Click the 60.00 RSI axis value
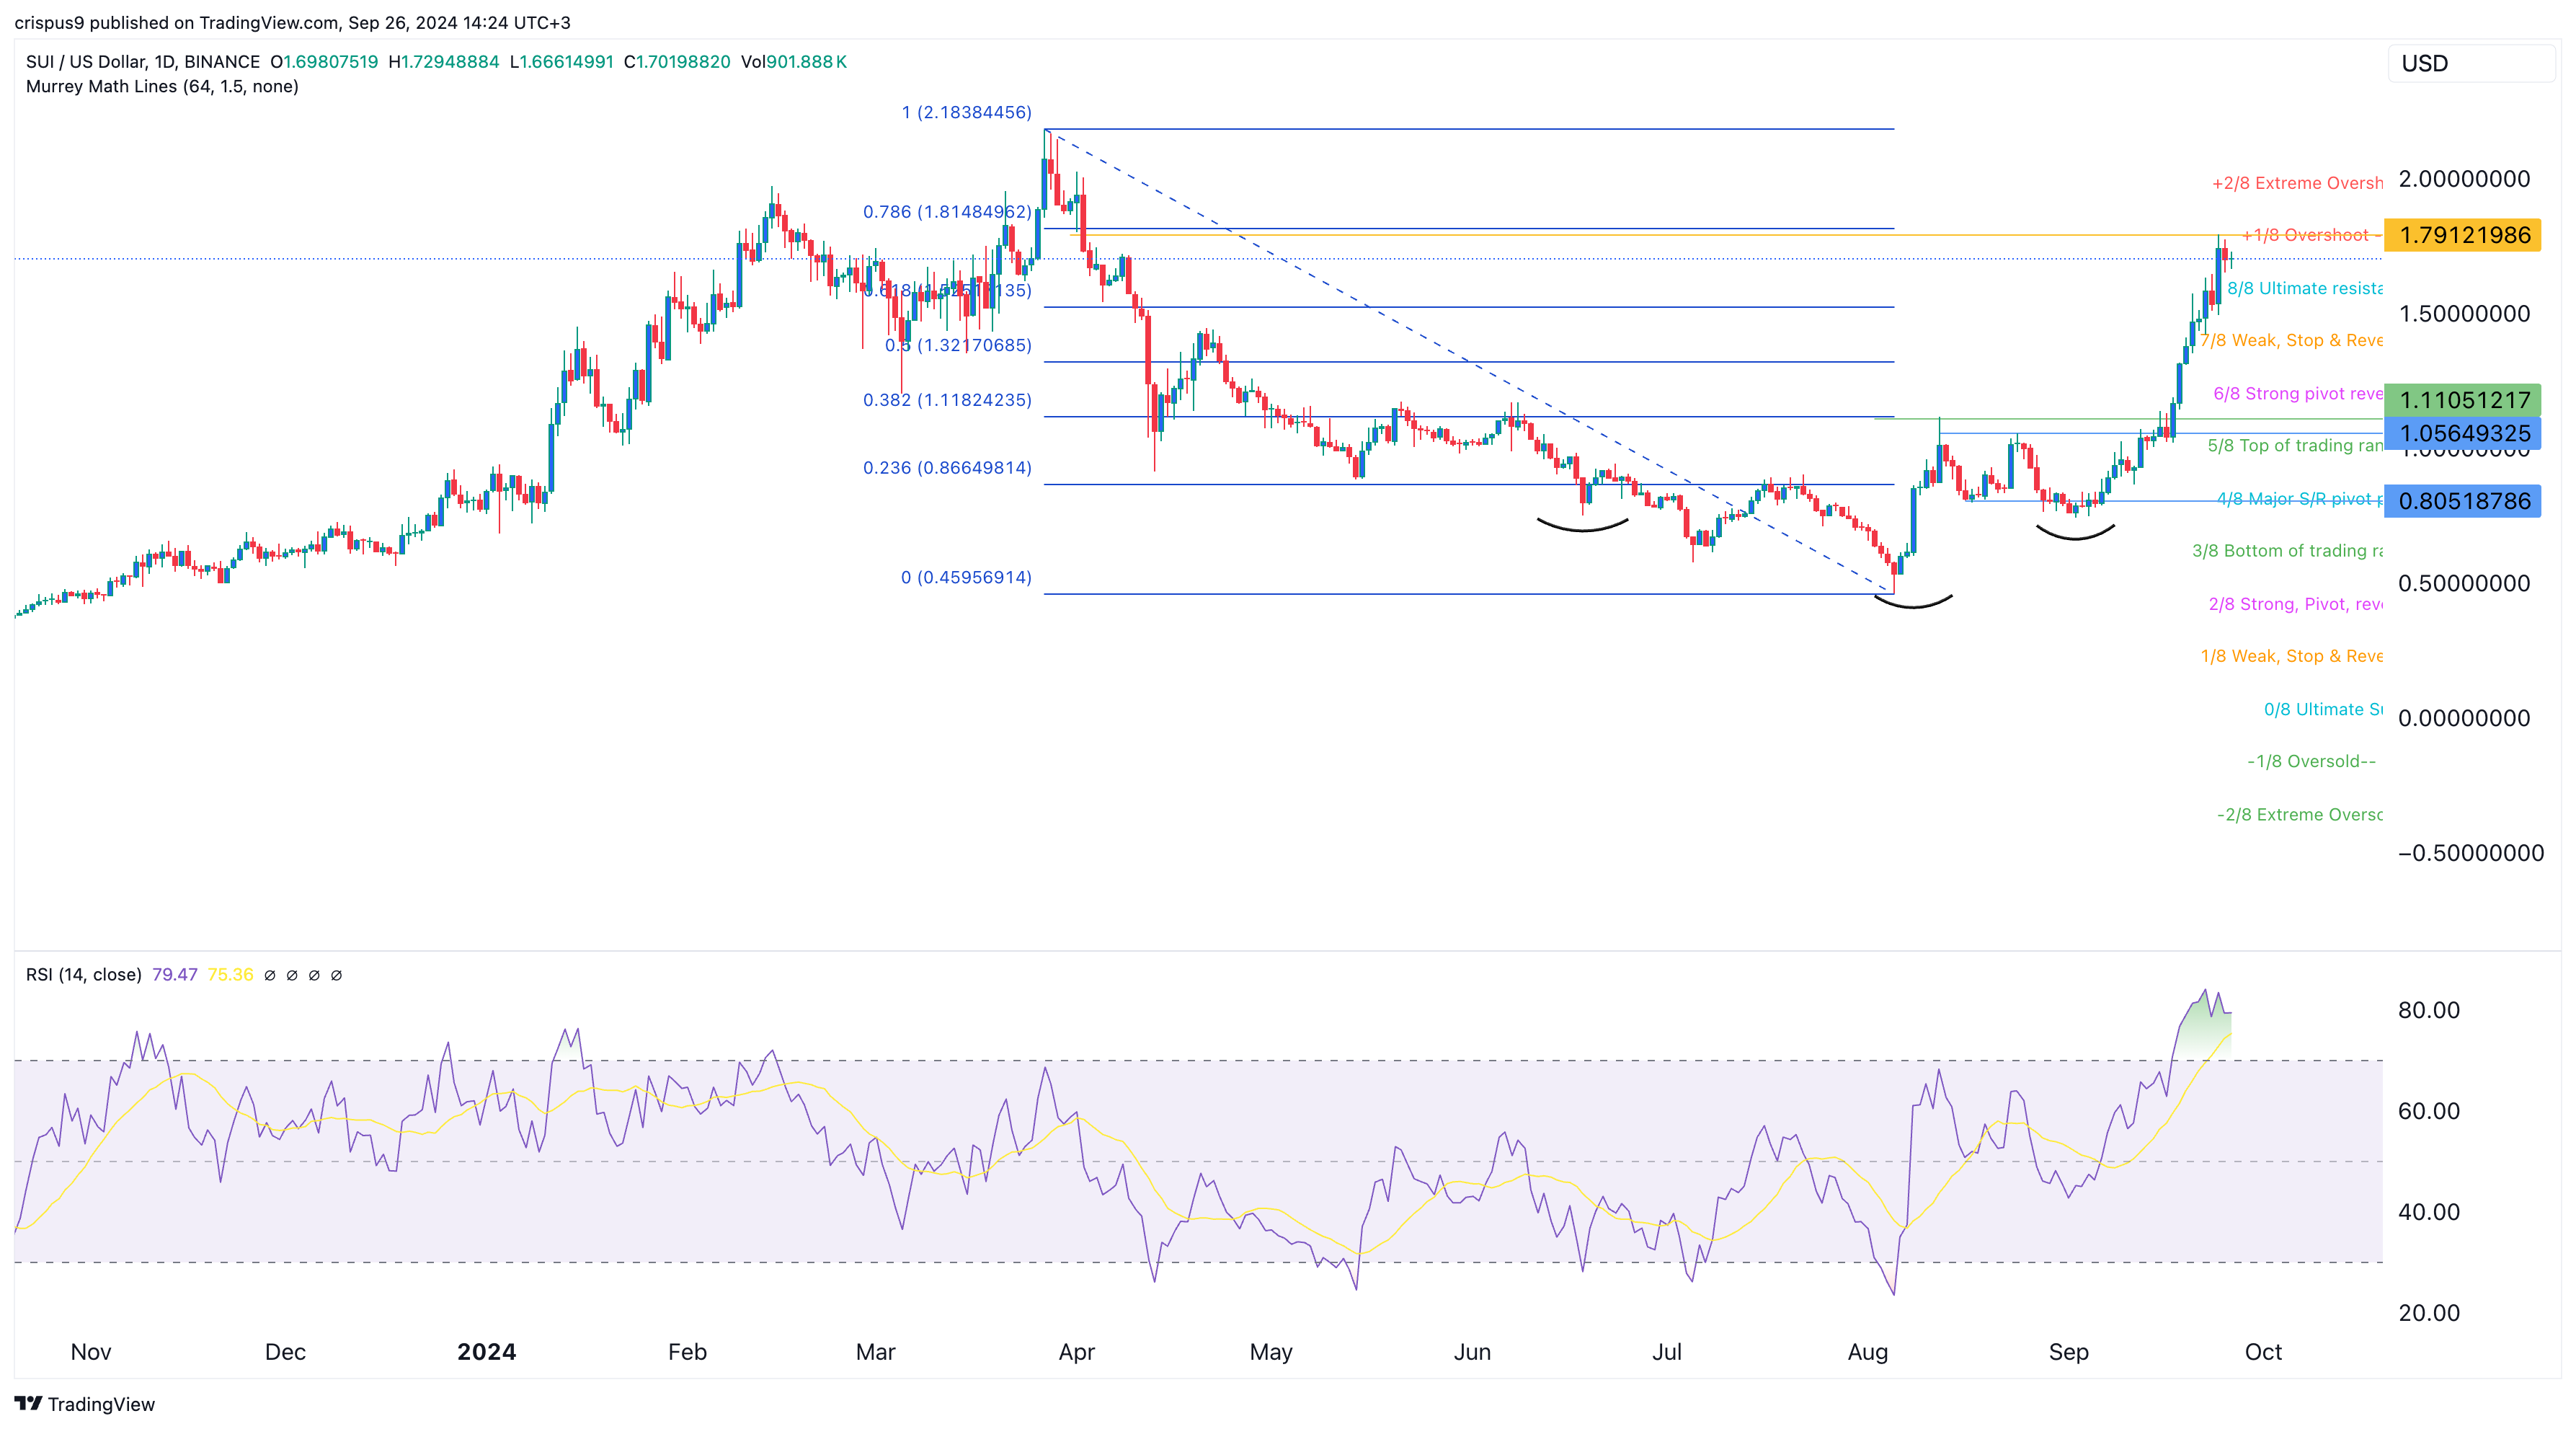This screenshot has height=1429, width=2576. [2429, 1111]
